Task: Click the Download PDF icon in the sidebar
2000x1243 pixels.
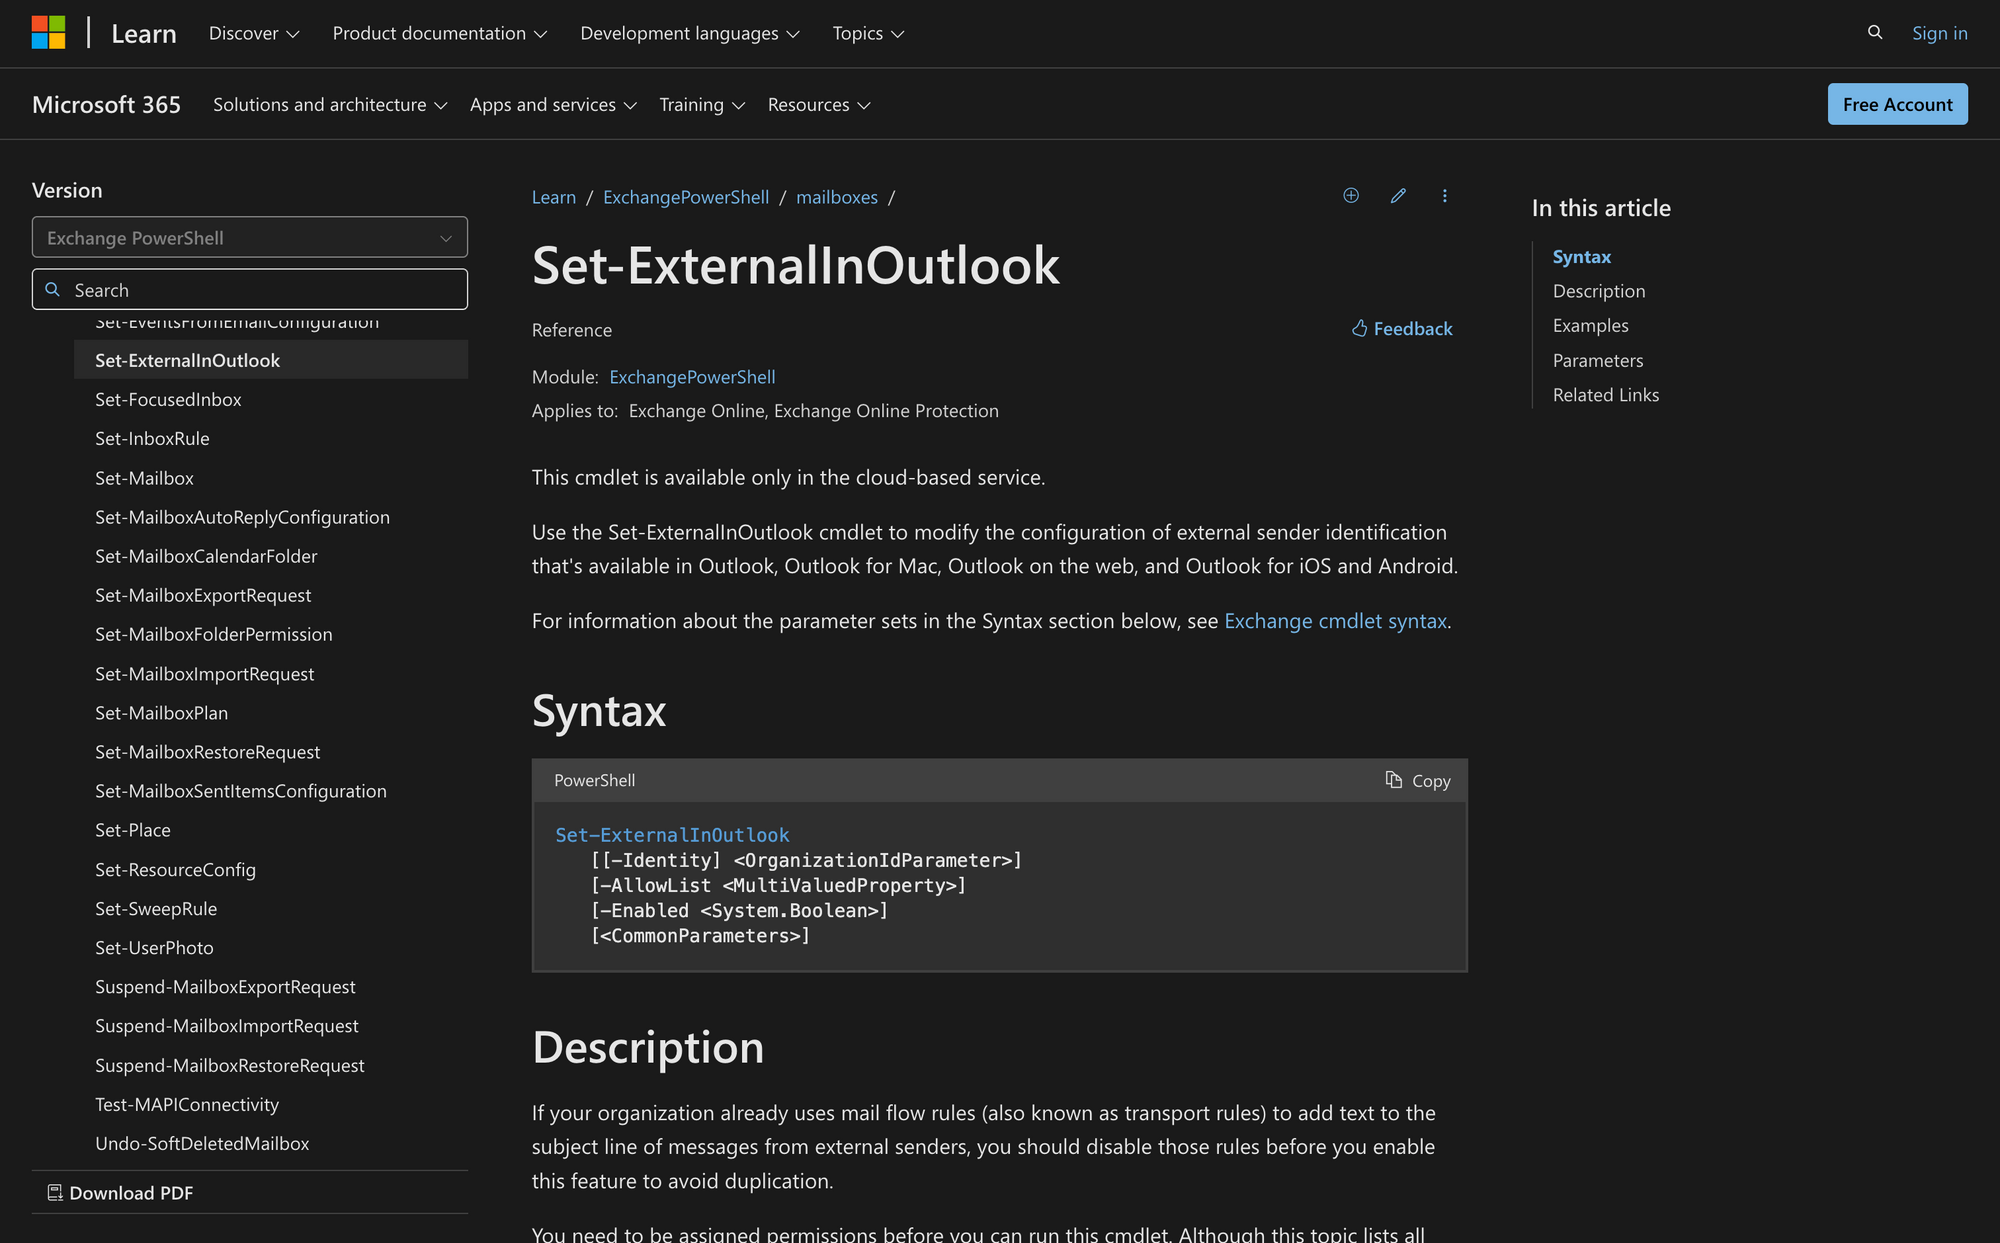Action: (55, 1192)
